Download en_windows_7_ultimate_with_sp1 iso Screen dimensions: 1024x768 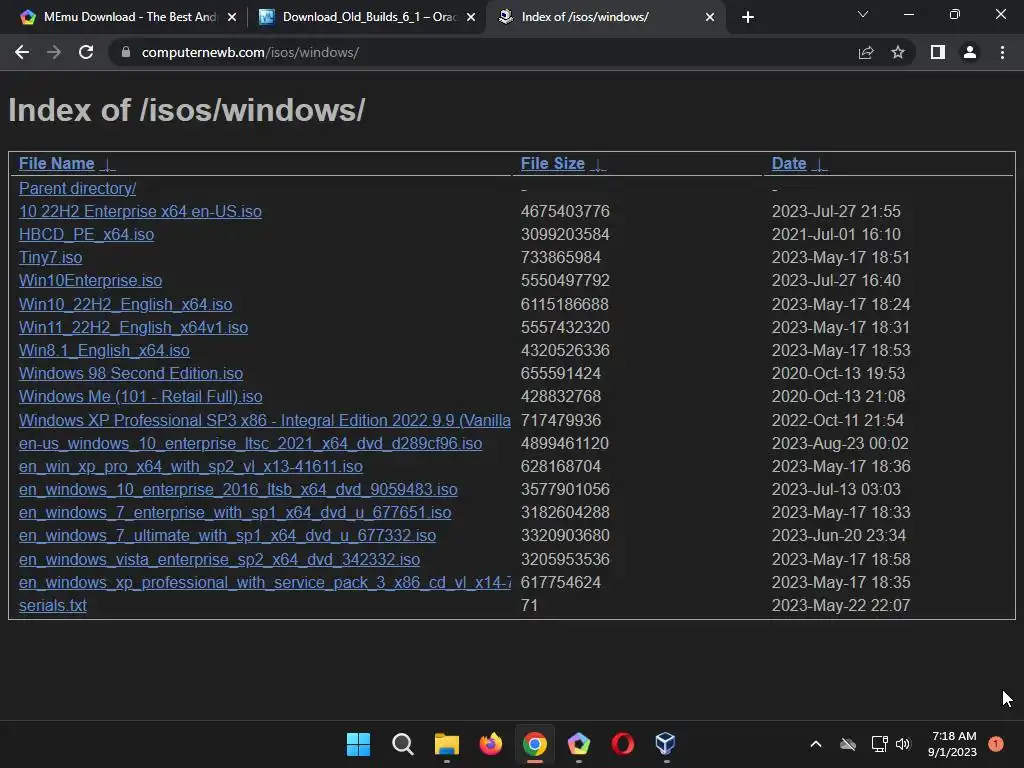pyautogui.click(x=227, y=536)
